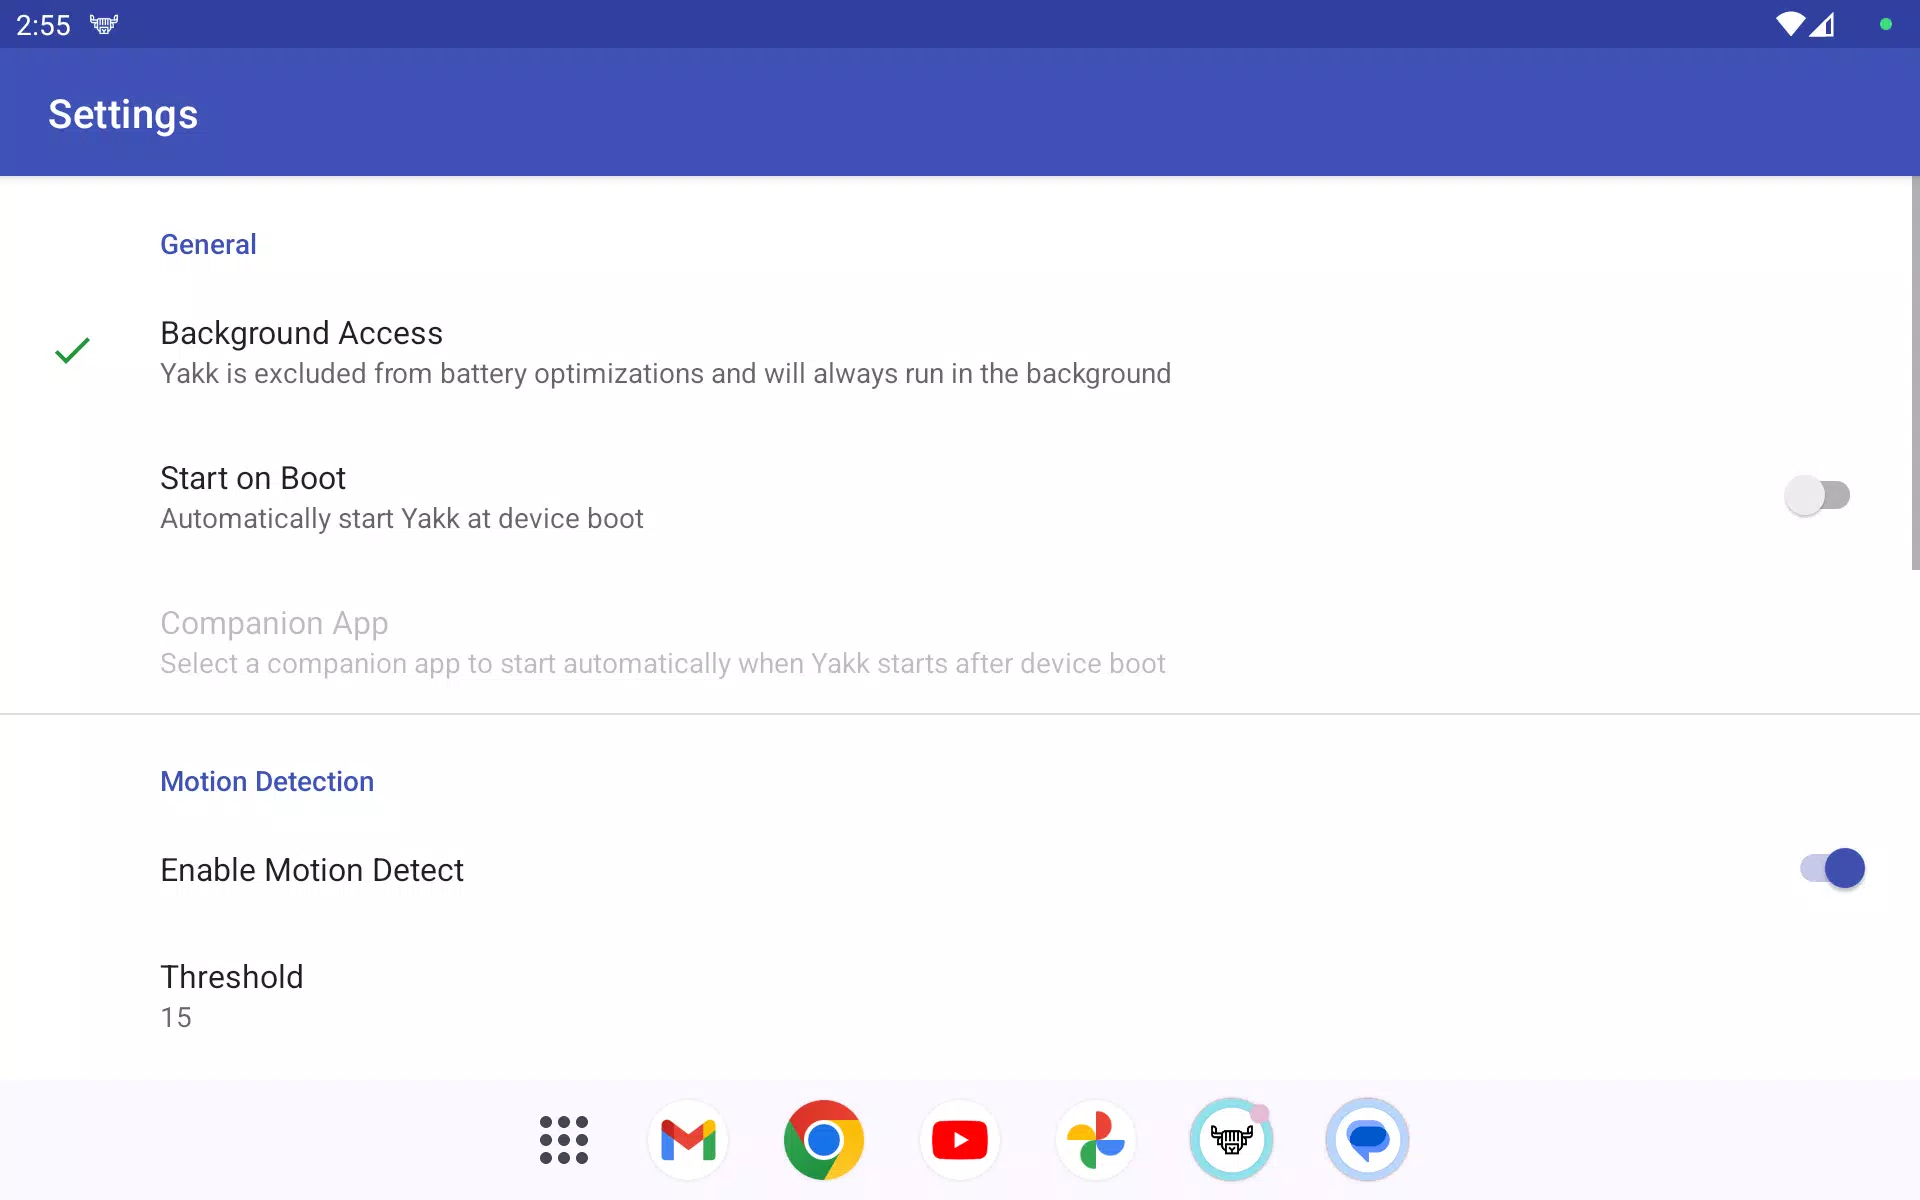Open the app drawer grid icon
The height and width of the screenshot is (1200, 1920).
pos(564,1140)
